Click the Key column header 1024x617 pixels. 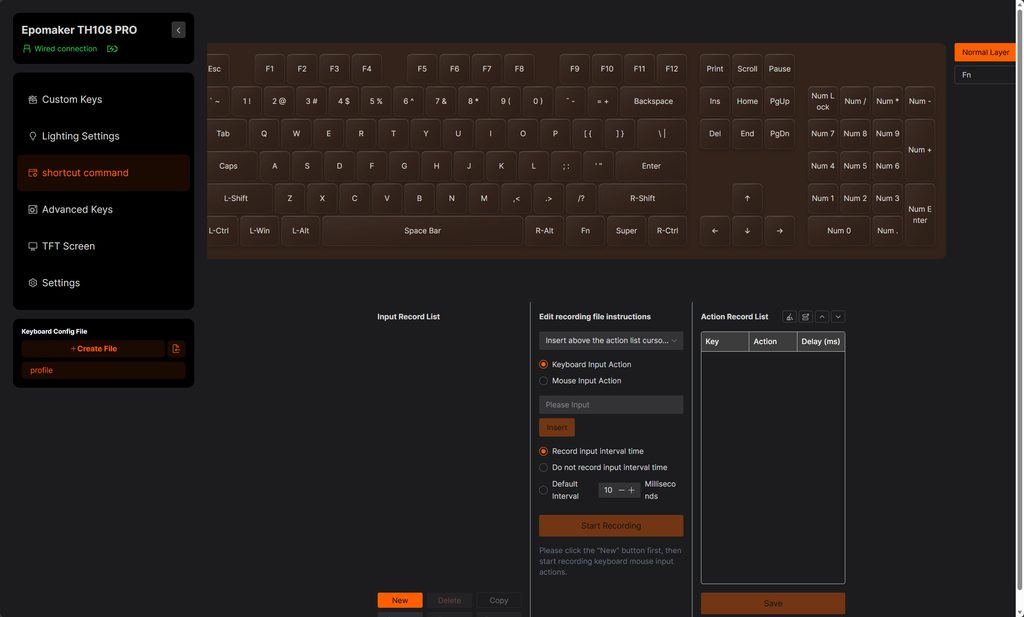(x=725, y=341)
